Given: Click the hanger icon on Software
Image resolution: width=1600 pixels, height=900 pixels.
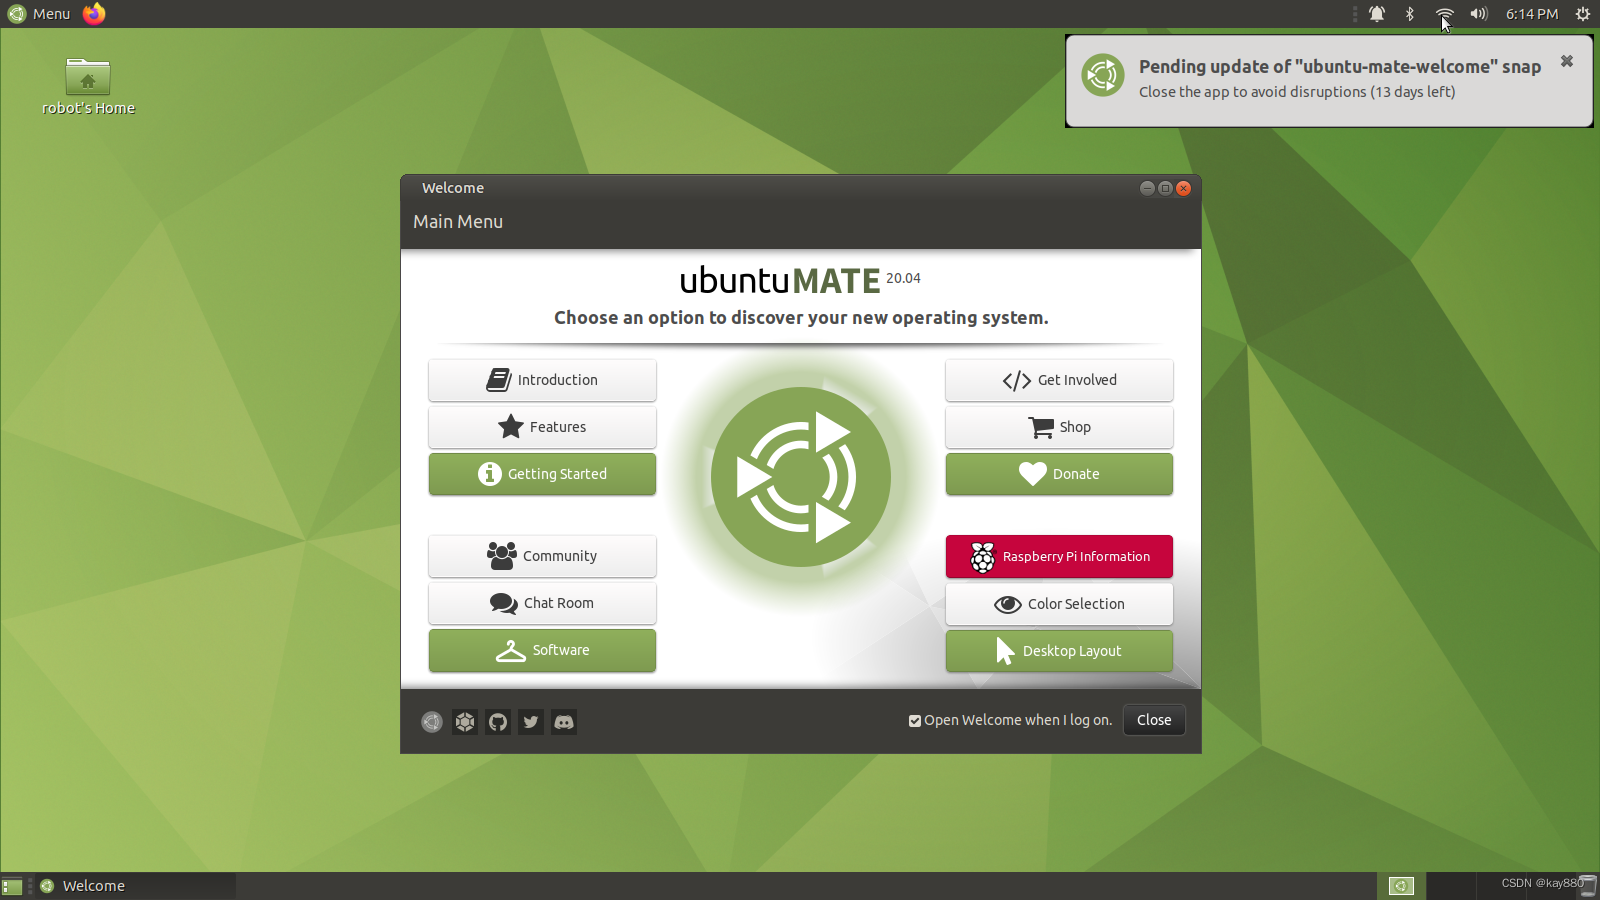Looking at the screenshot, I should click(511, 651).
